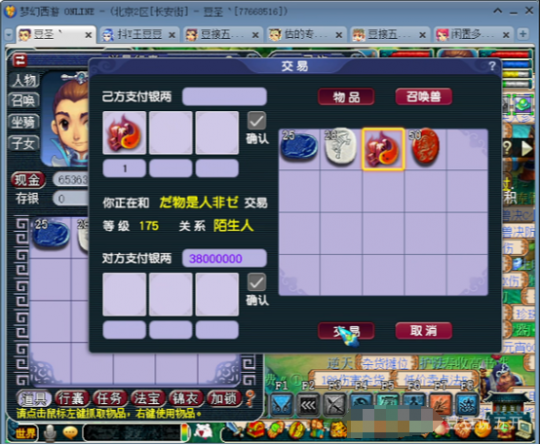The height and width of the screenshot is (445, 540).
Task: Open the trade dialog help question mark
Action: (x=492, y=65)
